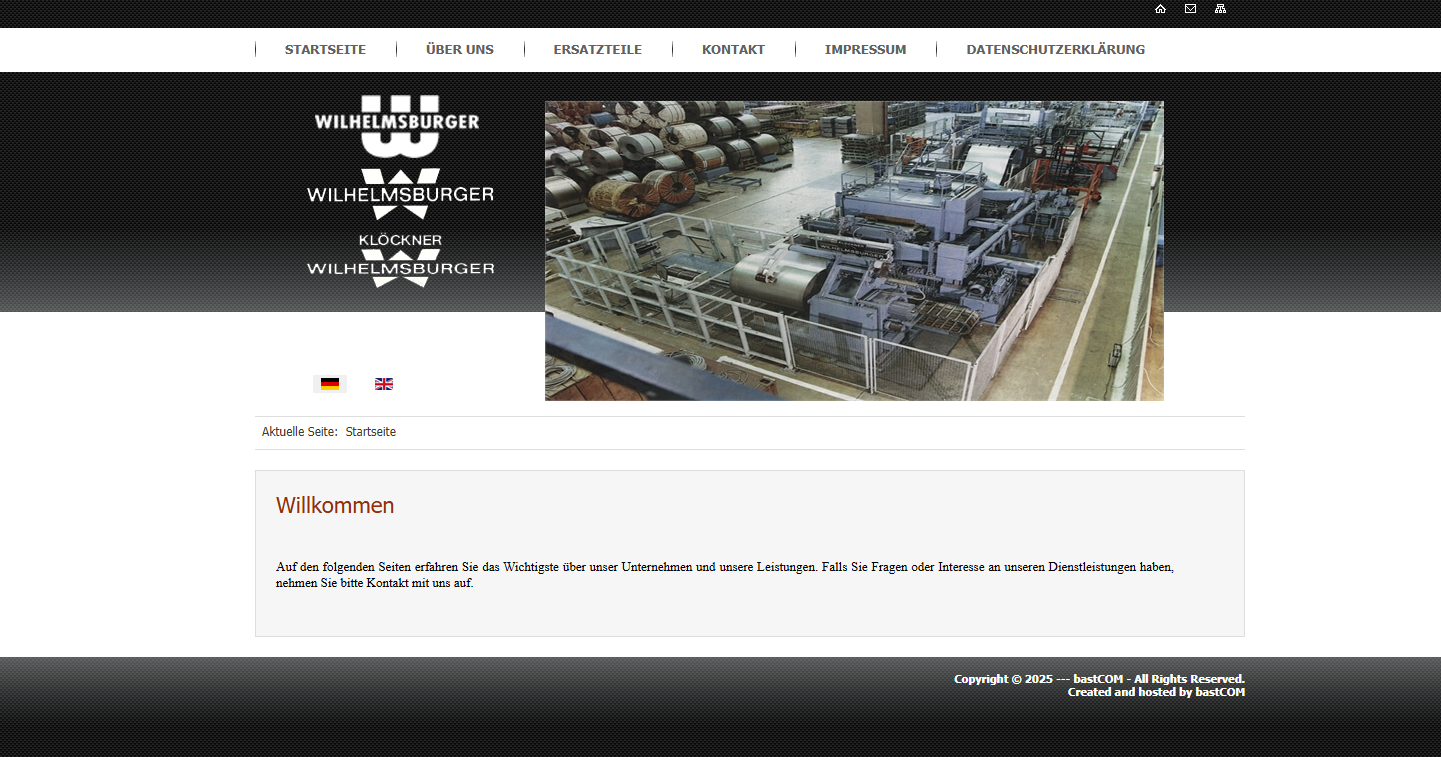The height and width of the screenshot is (769, 1441).
Task: Click the Startseite breadcrumb
Action: click(x=371, y=433)
